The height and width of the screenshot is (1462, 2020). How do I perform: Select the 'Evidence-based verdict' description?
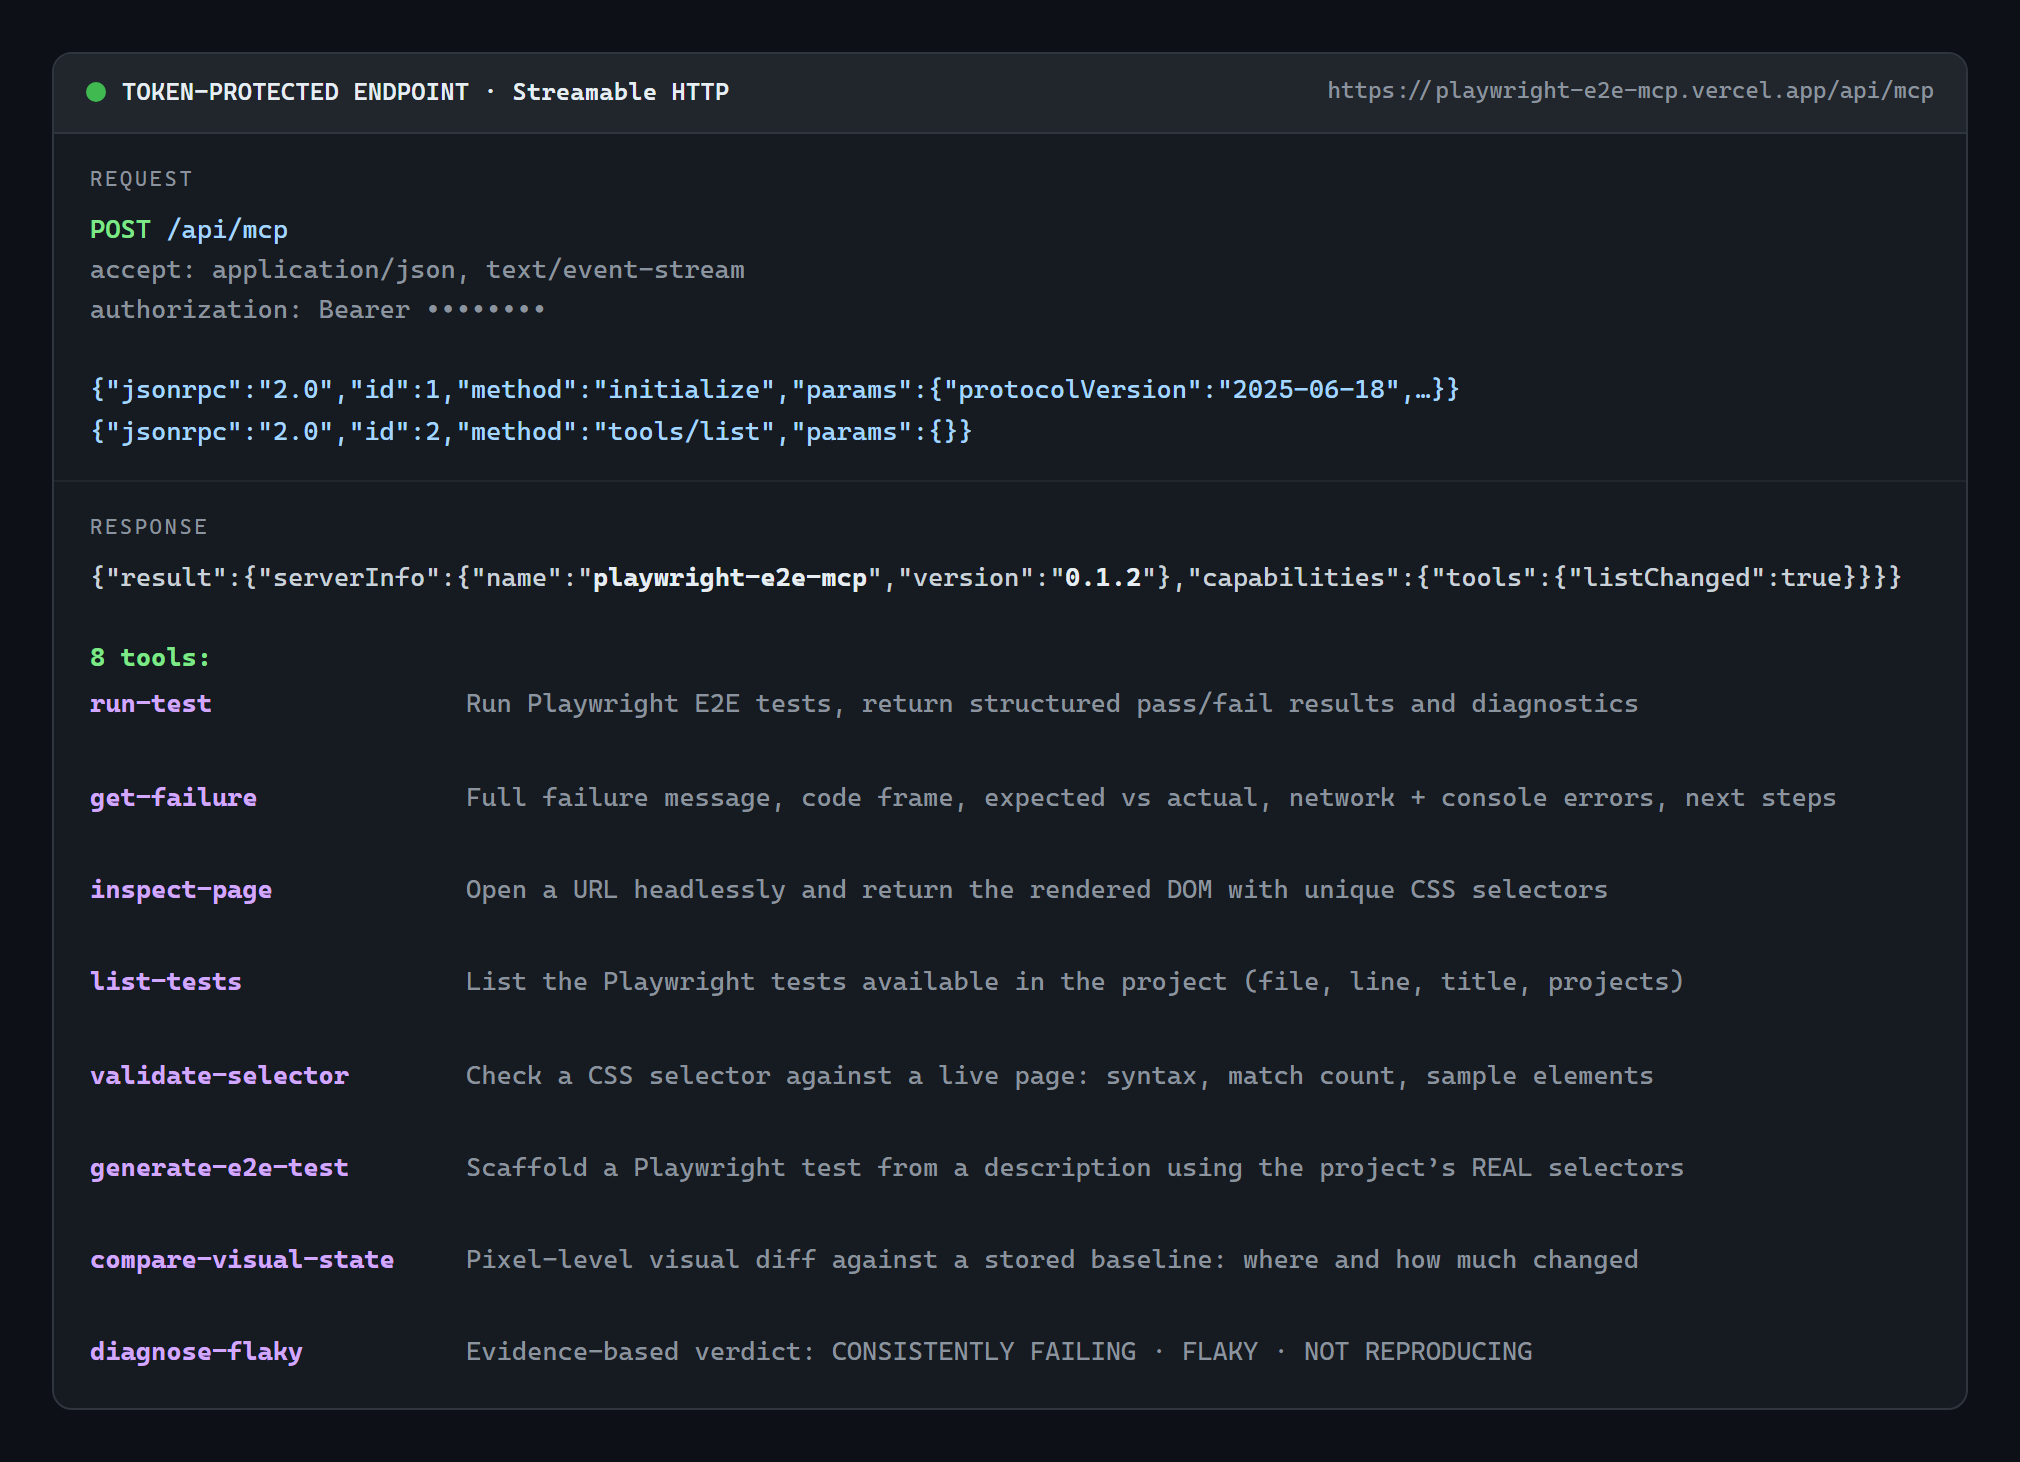point(999,1352)
